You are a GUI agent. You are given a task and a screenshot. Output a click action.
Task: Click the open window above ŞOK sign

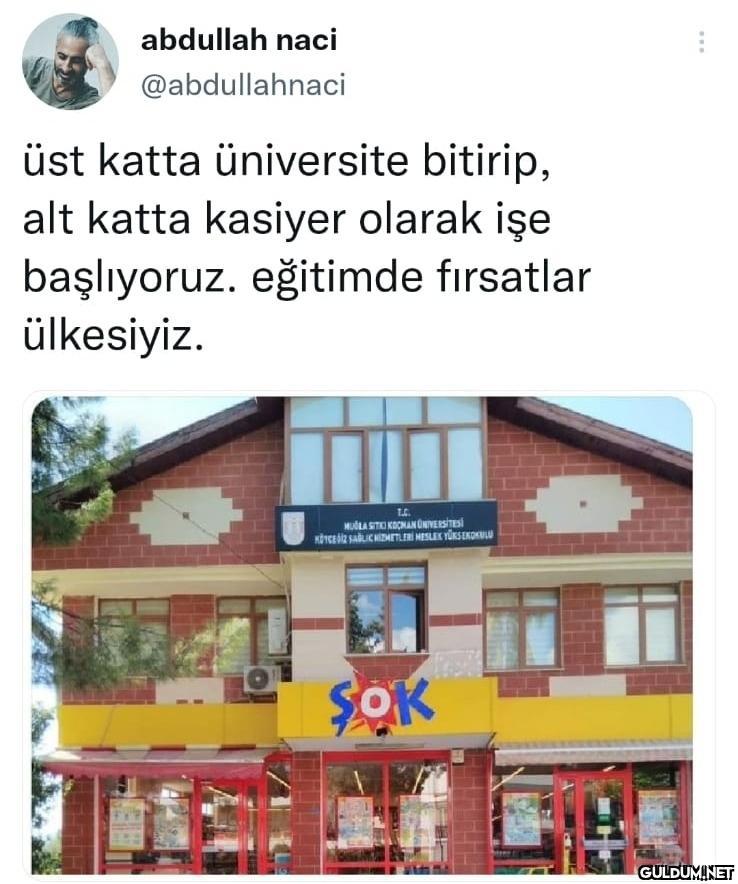tap(386, 609)
